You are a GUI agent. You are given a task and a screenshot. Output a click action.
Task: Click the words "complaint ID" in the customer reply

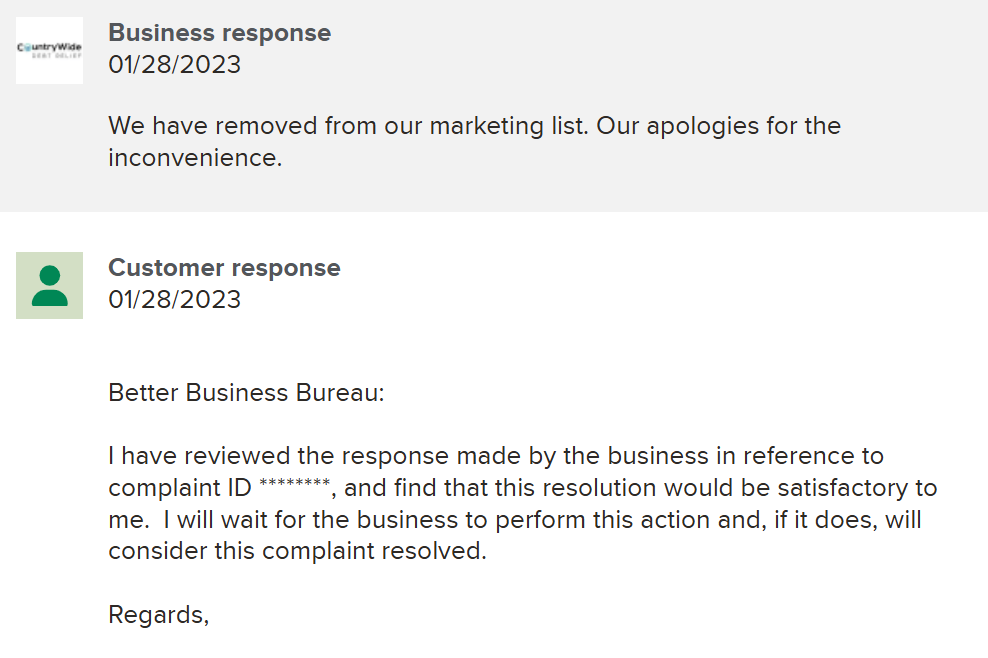[180, 488]
